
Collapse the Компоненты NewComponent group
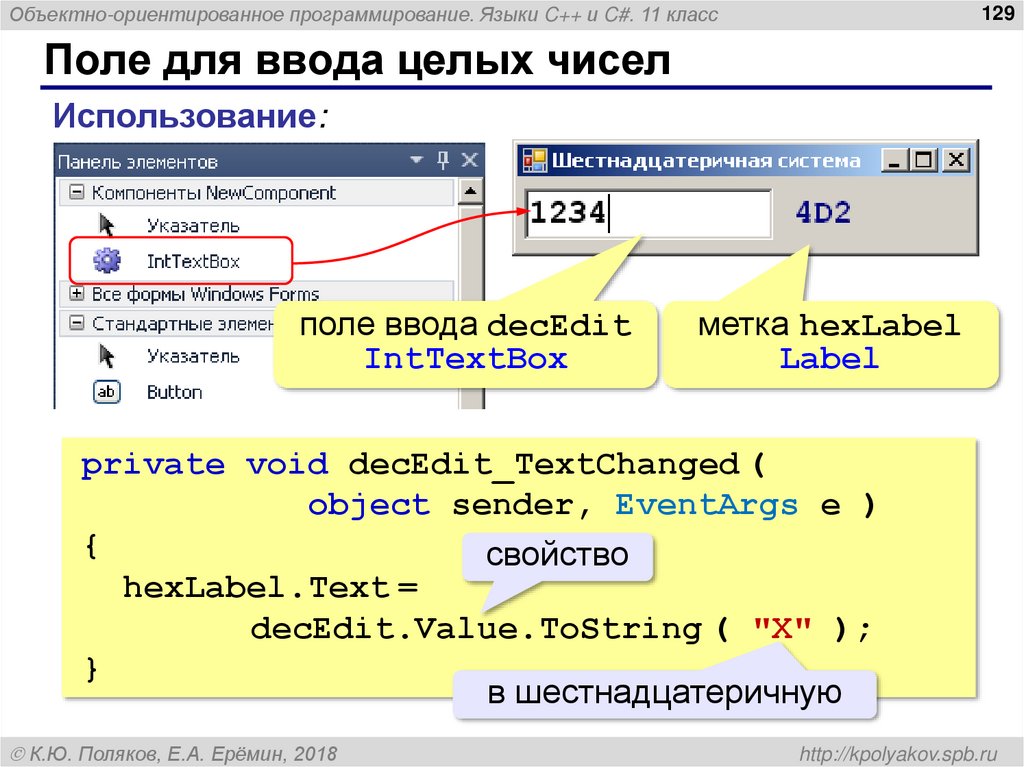pos(77,192)
